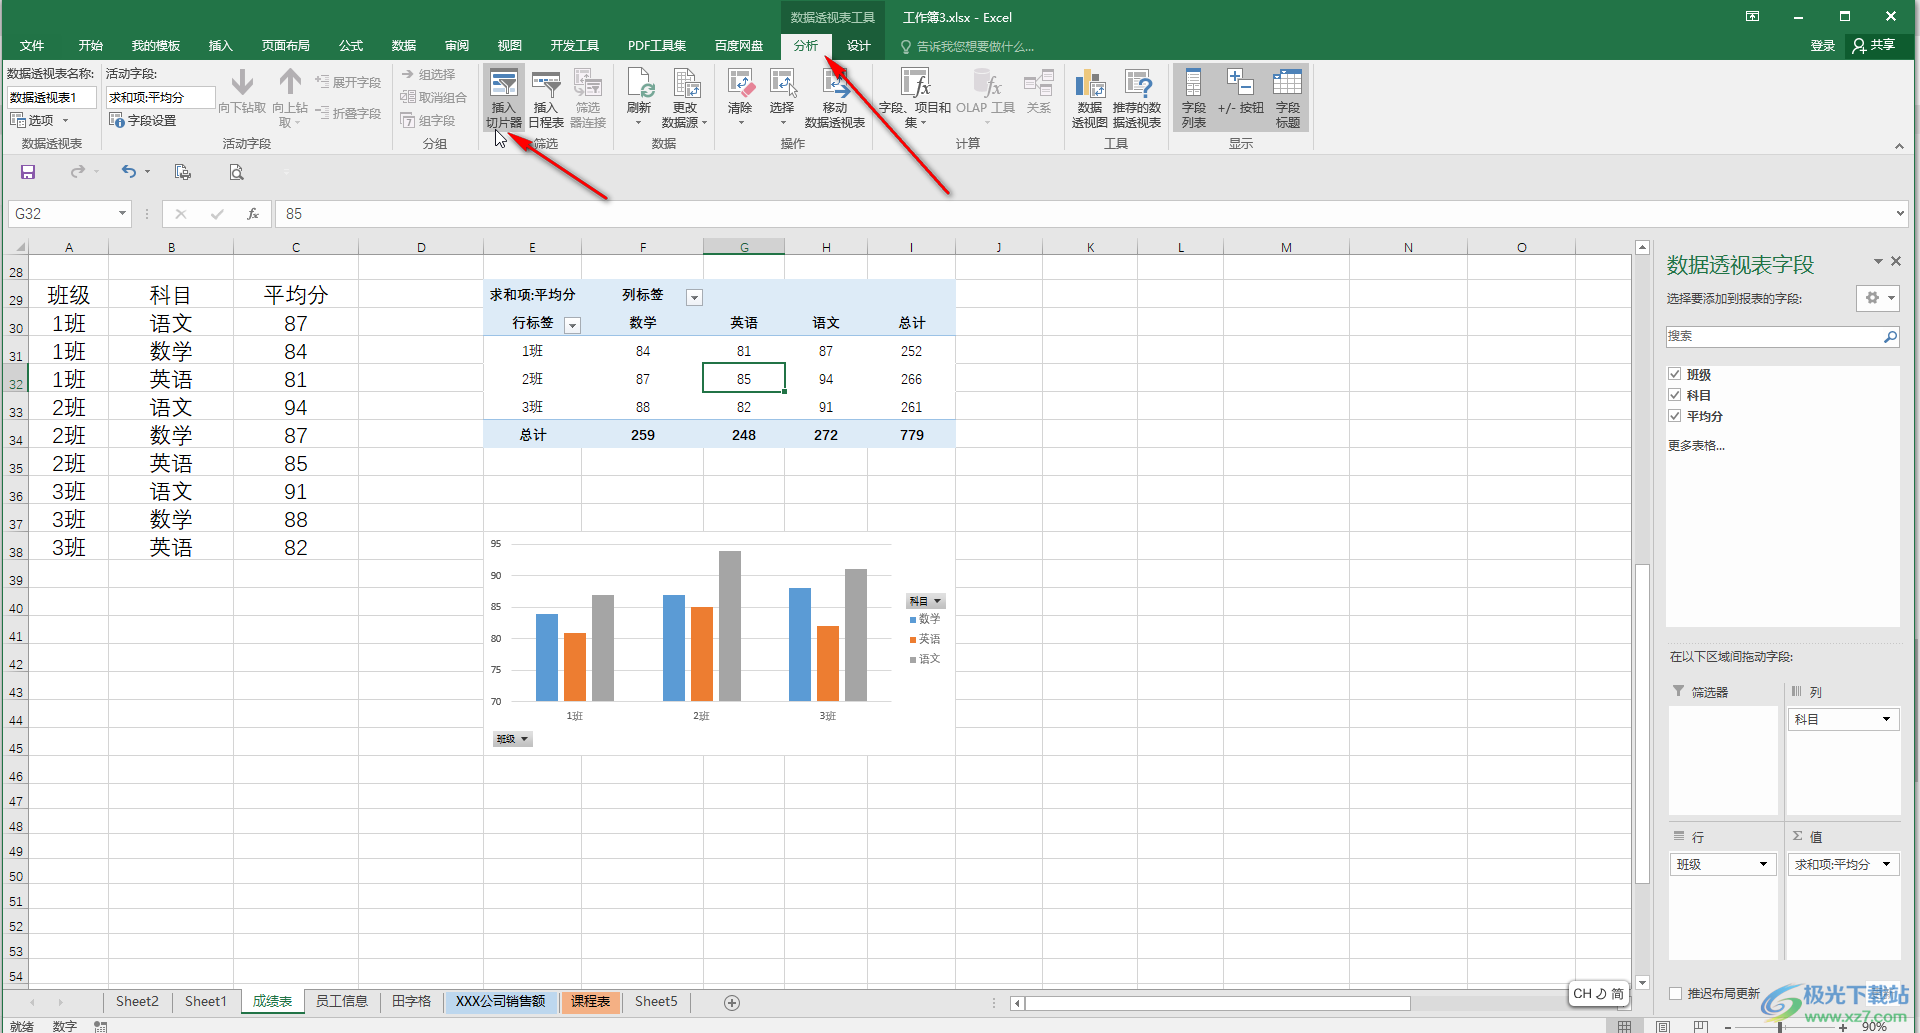Enable 推迟布局更新 checkbox
The image size is (1920, 1033).
pos(1676,993)
